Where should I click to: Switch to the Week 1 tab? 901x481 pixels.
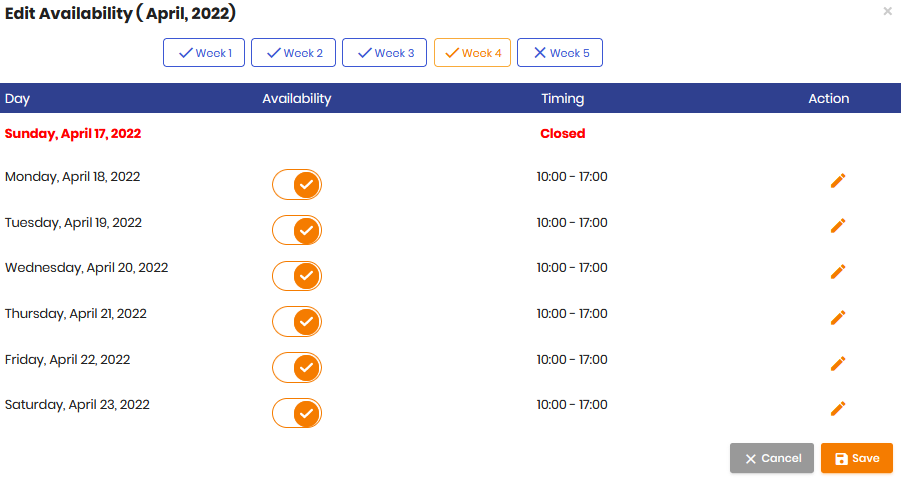pos(204,53)
